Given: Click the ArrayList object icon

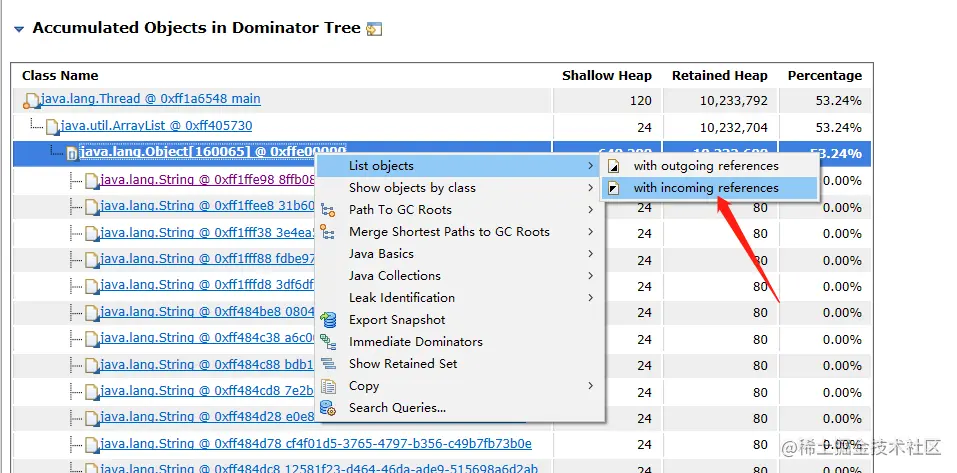Looking at the screenshot, I should click(x=52, y=127).
